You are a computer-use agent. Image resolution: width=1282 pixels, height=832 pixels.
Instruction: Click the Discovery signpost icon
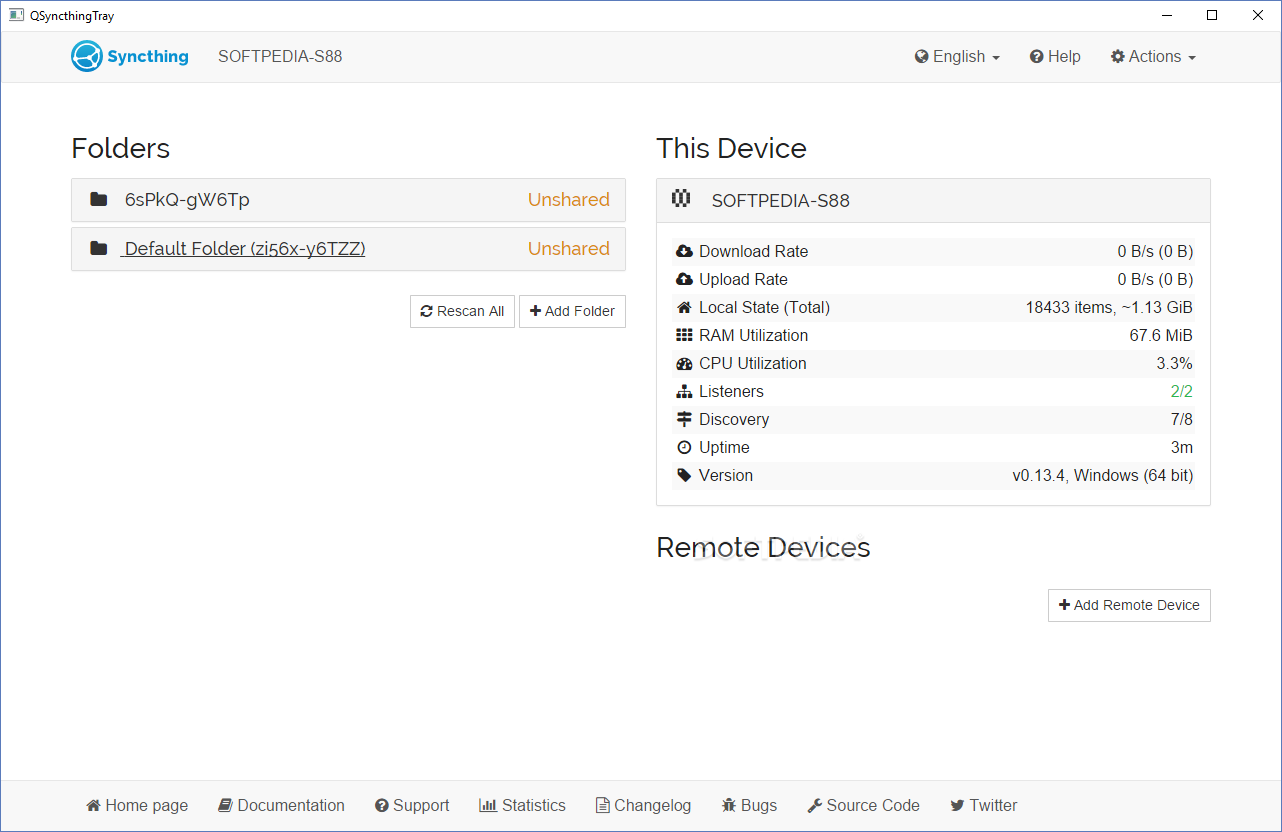pyautogui.click(x=684, y=419)
